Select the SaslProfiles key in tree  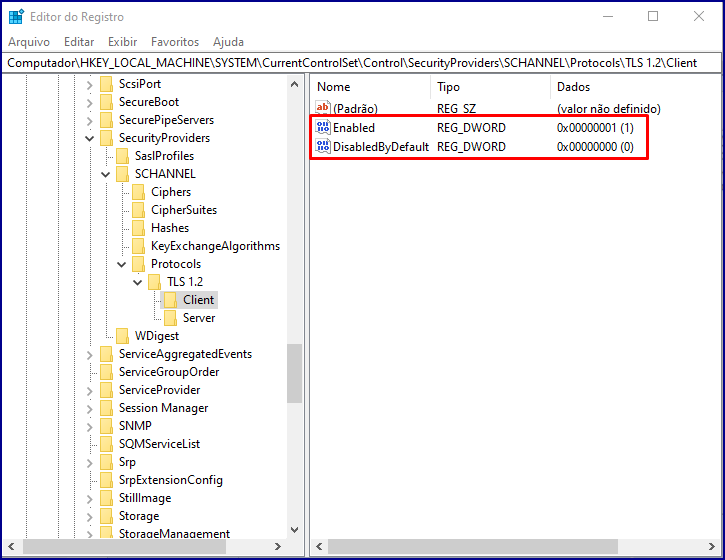coord(164,156)
